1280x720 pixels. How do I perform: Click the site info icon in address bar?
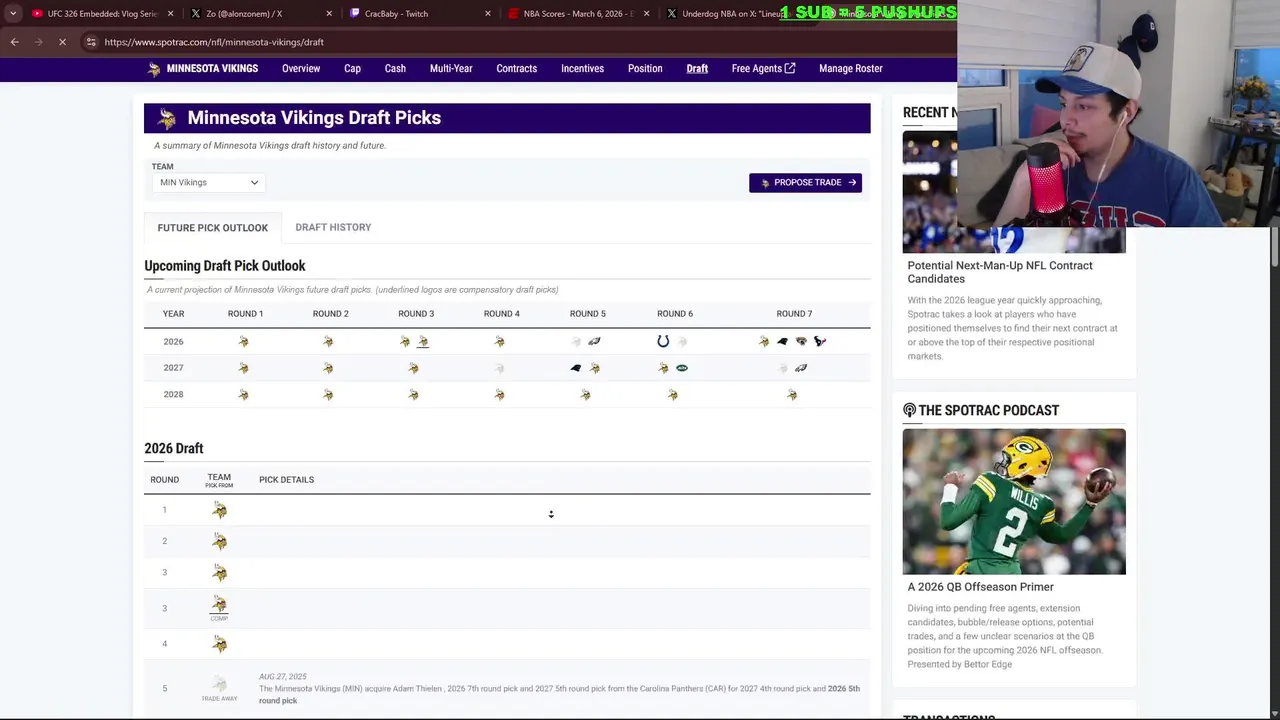click(x=91, y=42)
